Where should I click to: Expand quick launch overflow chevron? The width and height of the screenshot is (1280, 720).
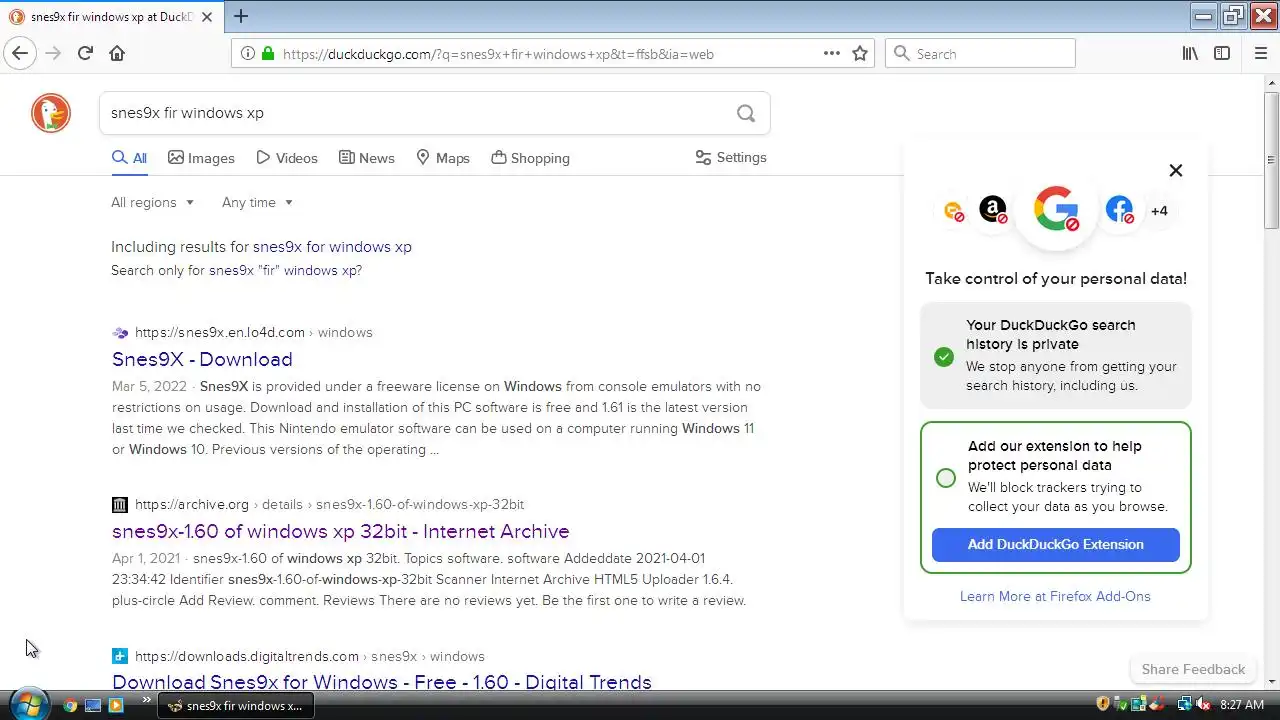tap(147, 700)
